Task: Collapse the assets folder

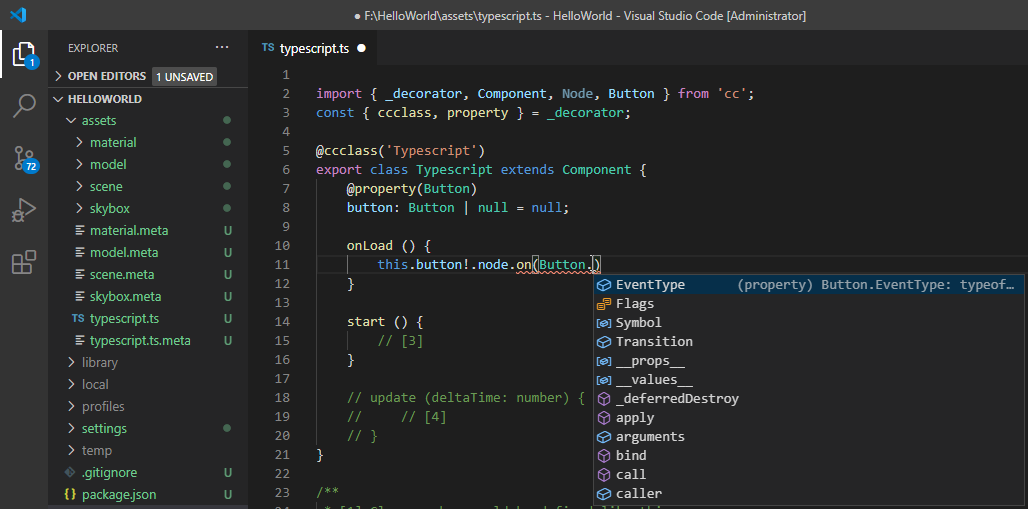Action: point(71,121)
